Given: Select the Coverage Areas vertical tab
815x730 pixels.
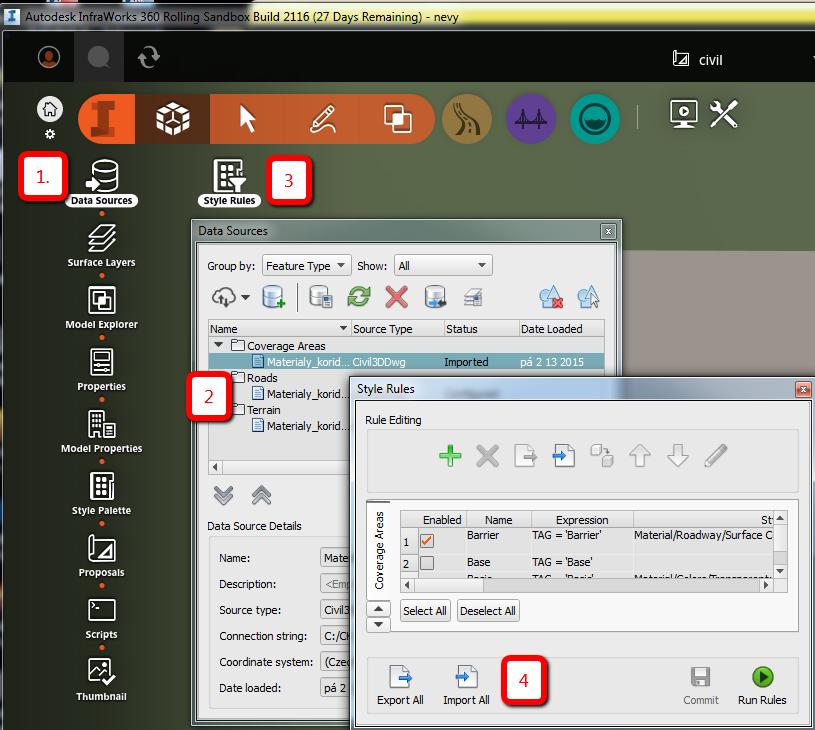Looking at the screenshot, I should coord(379,550).
